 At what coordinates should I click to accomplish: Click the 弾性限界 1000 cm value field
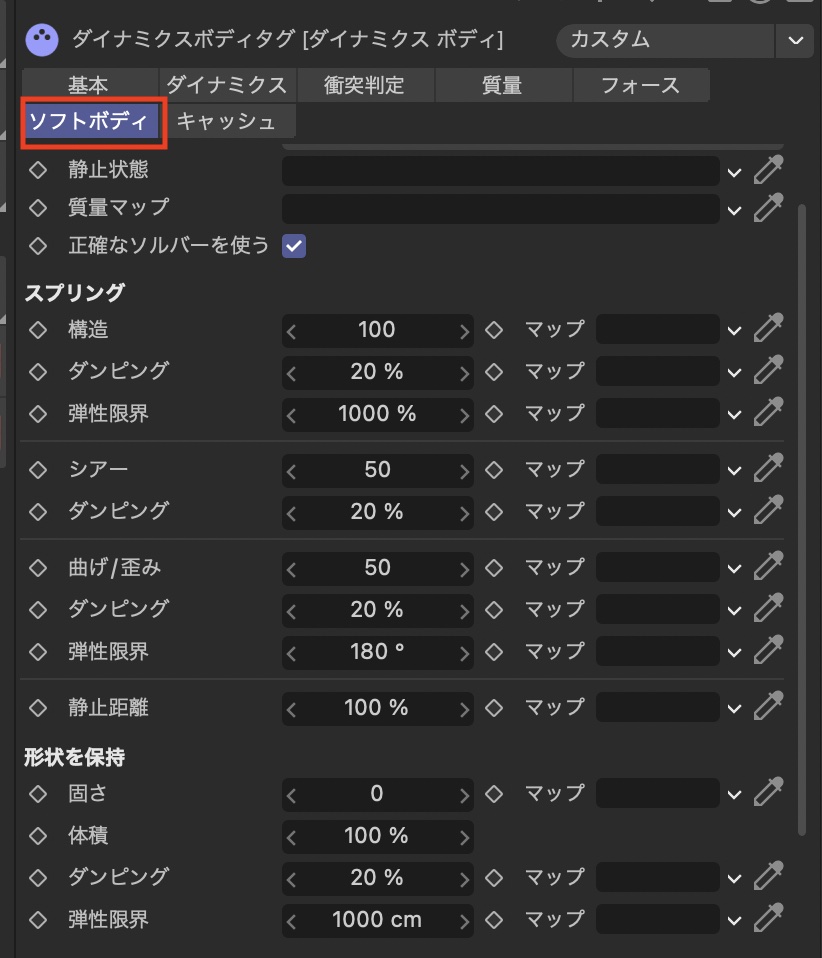coord(377,919)
